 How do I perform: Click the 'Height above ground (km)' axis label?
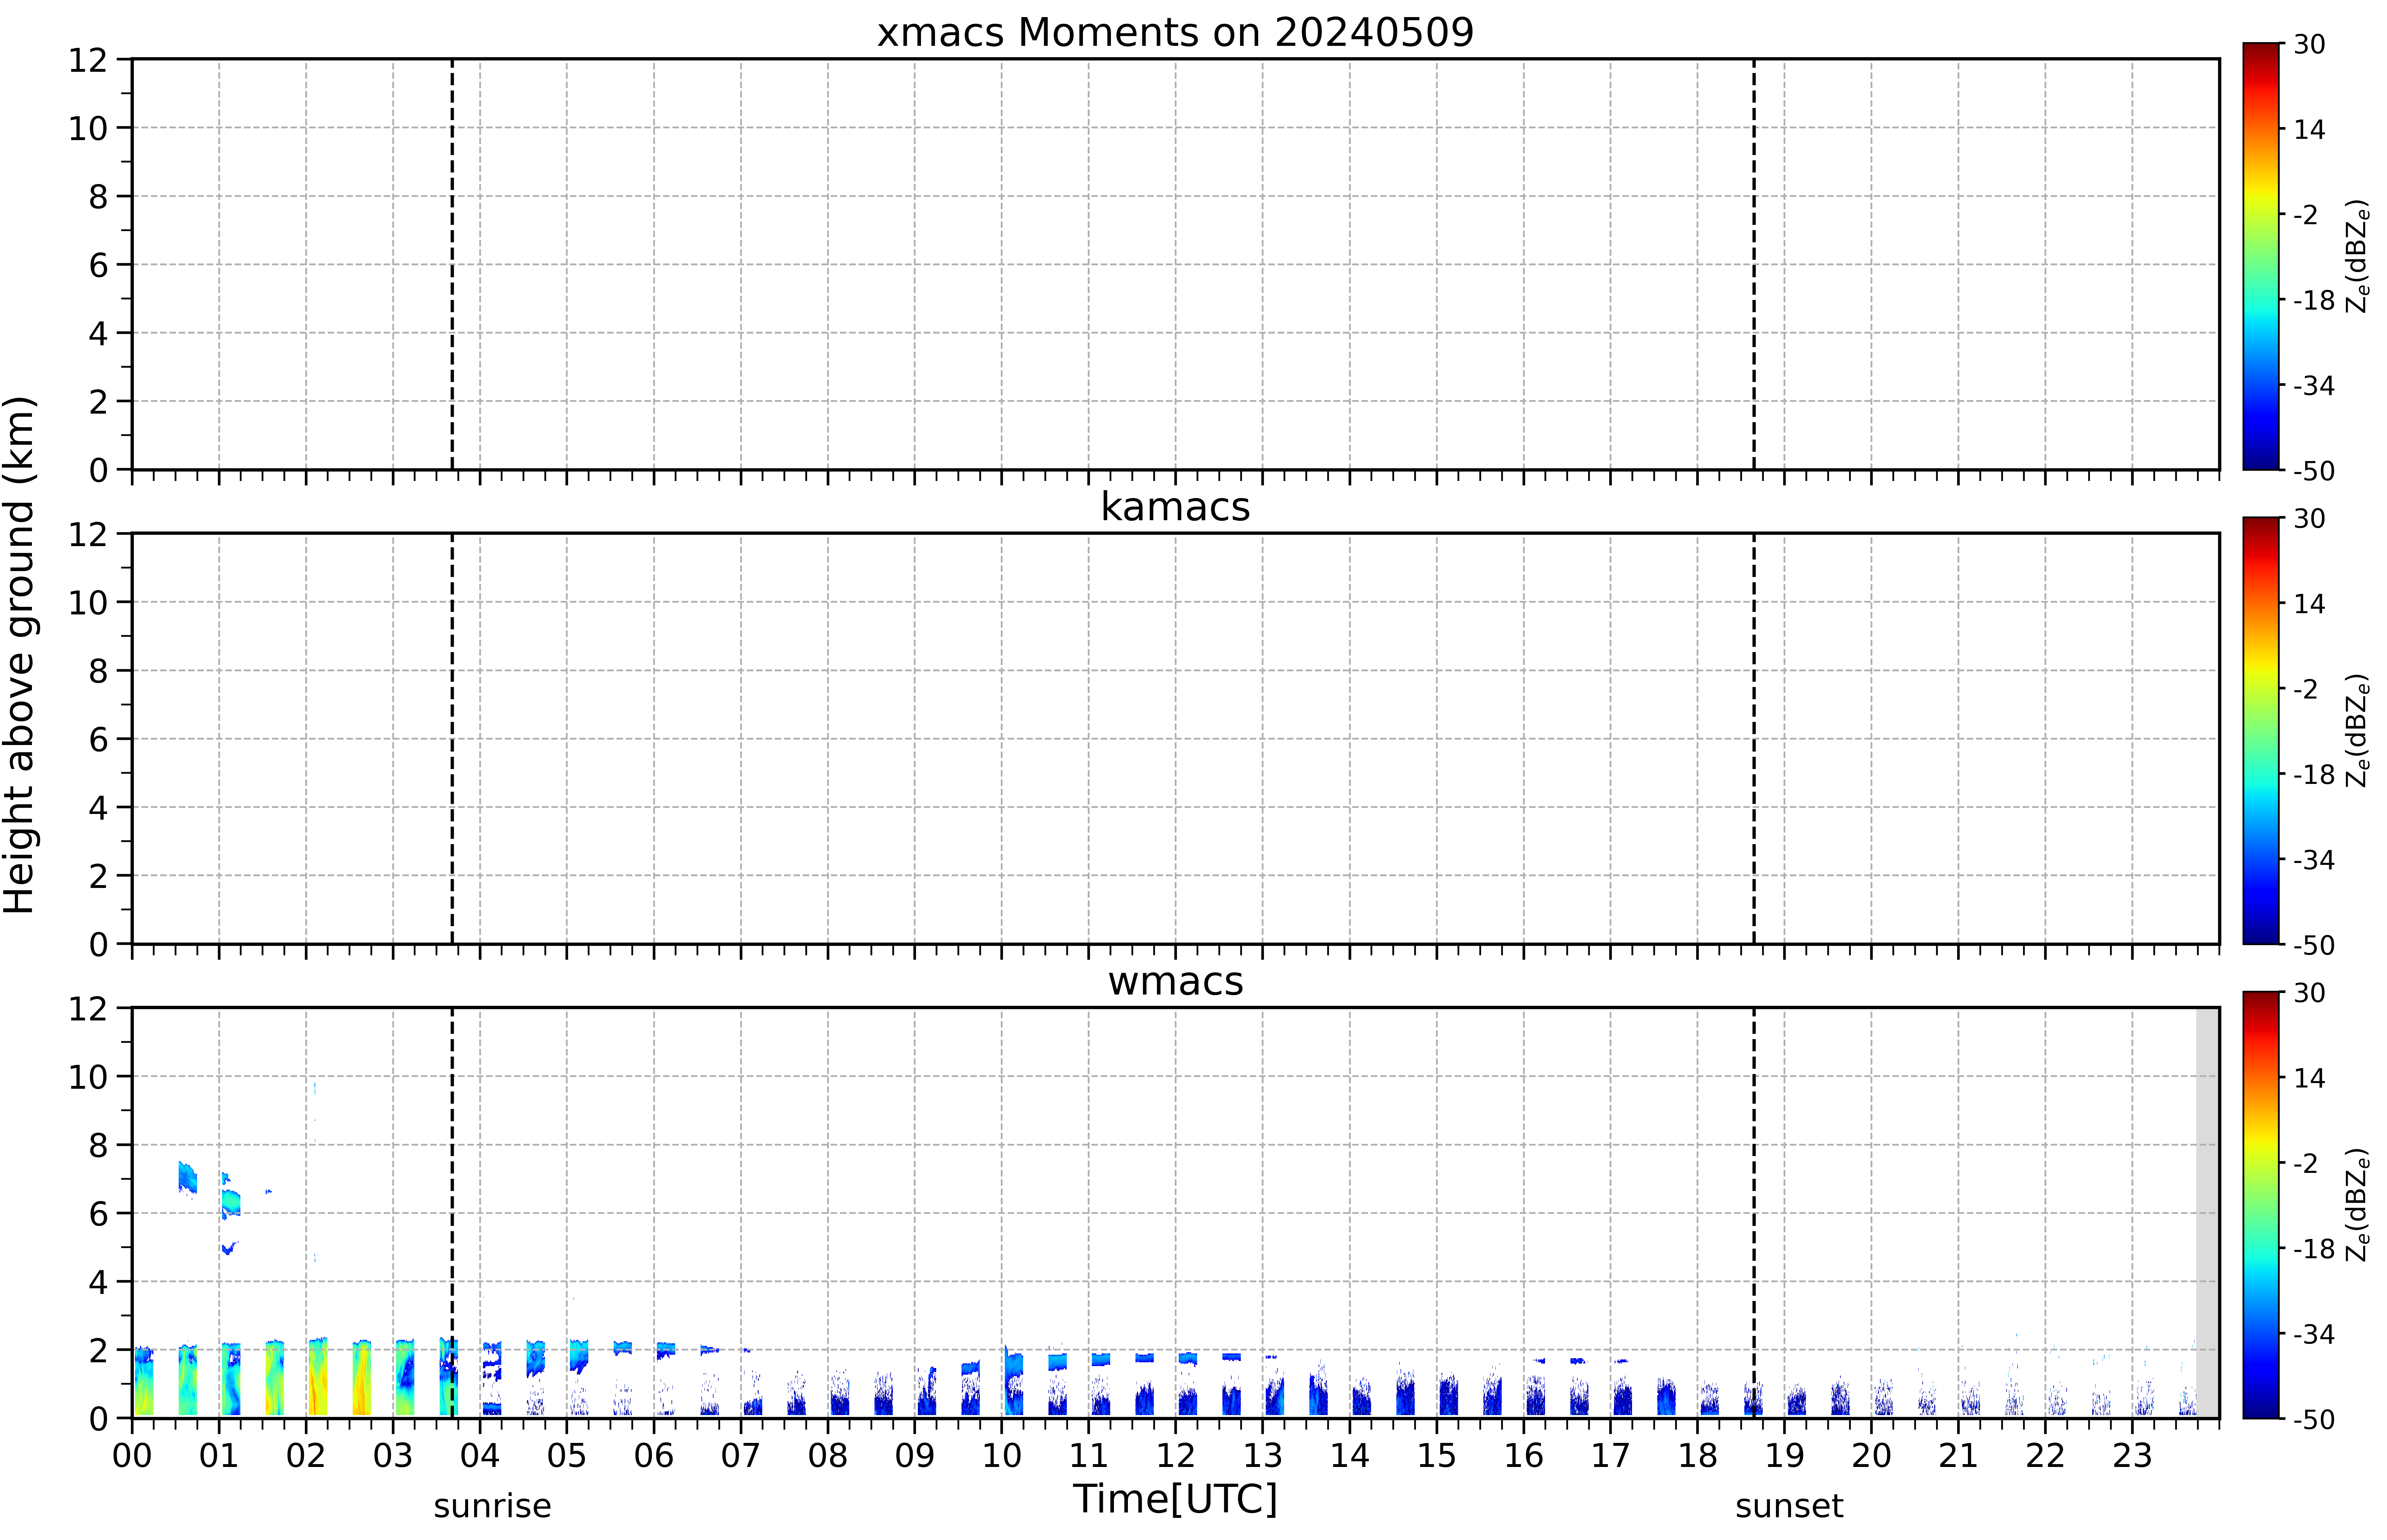20,655
